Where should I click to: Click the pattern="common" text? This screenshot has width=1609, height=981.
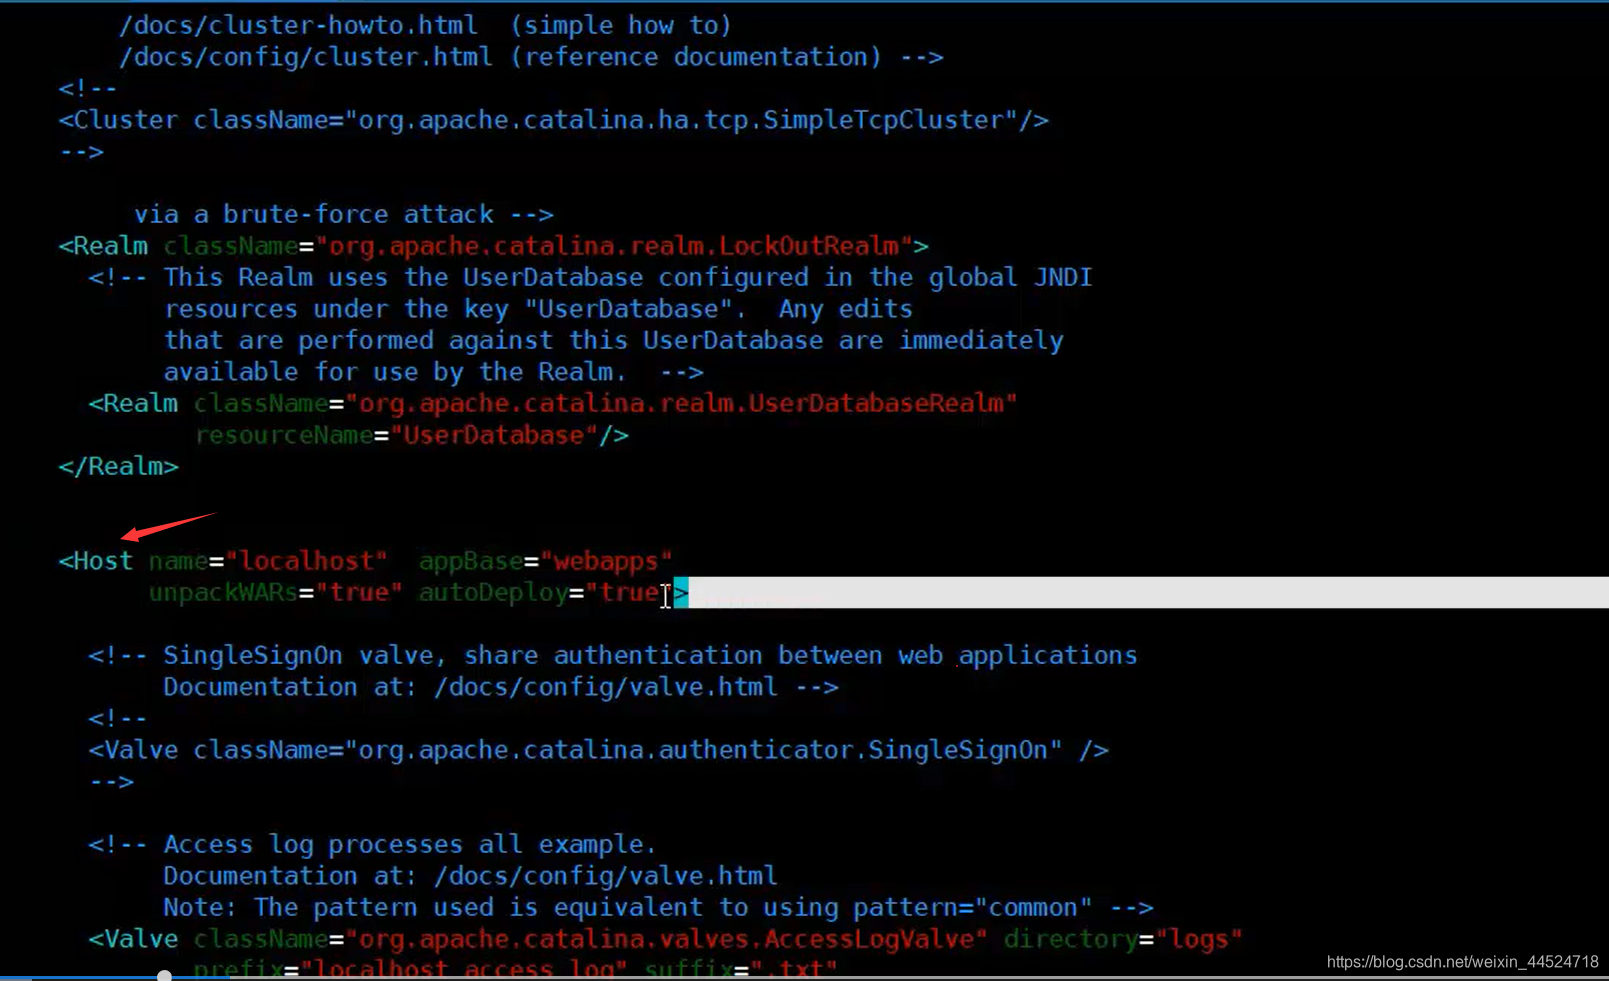tap(973, 907)
